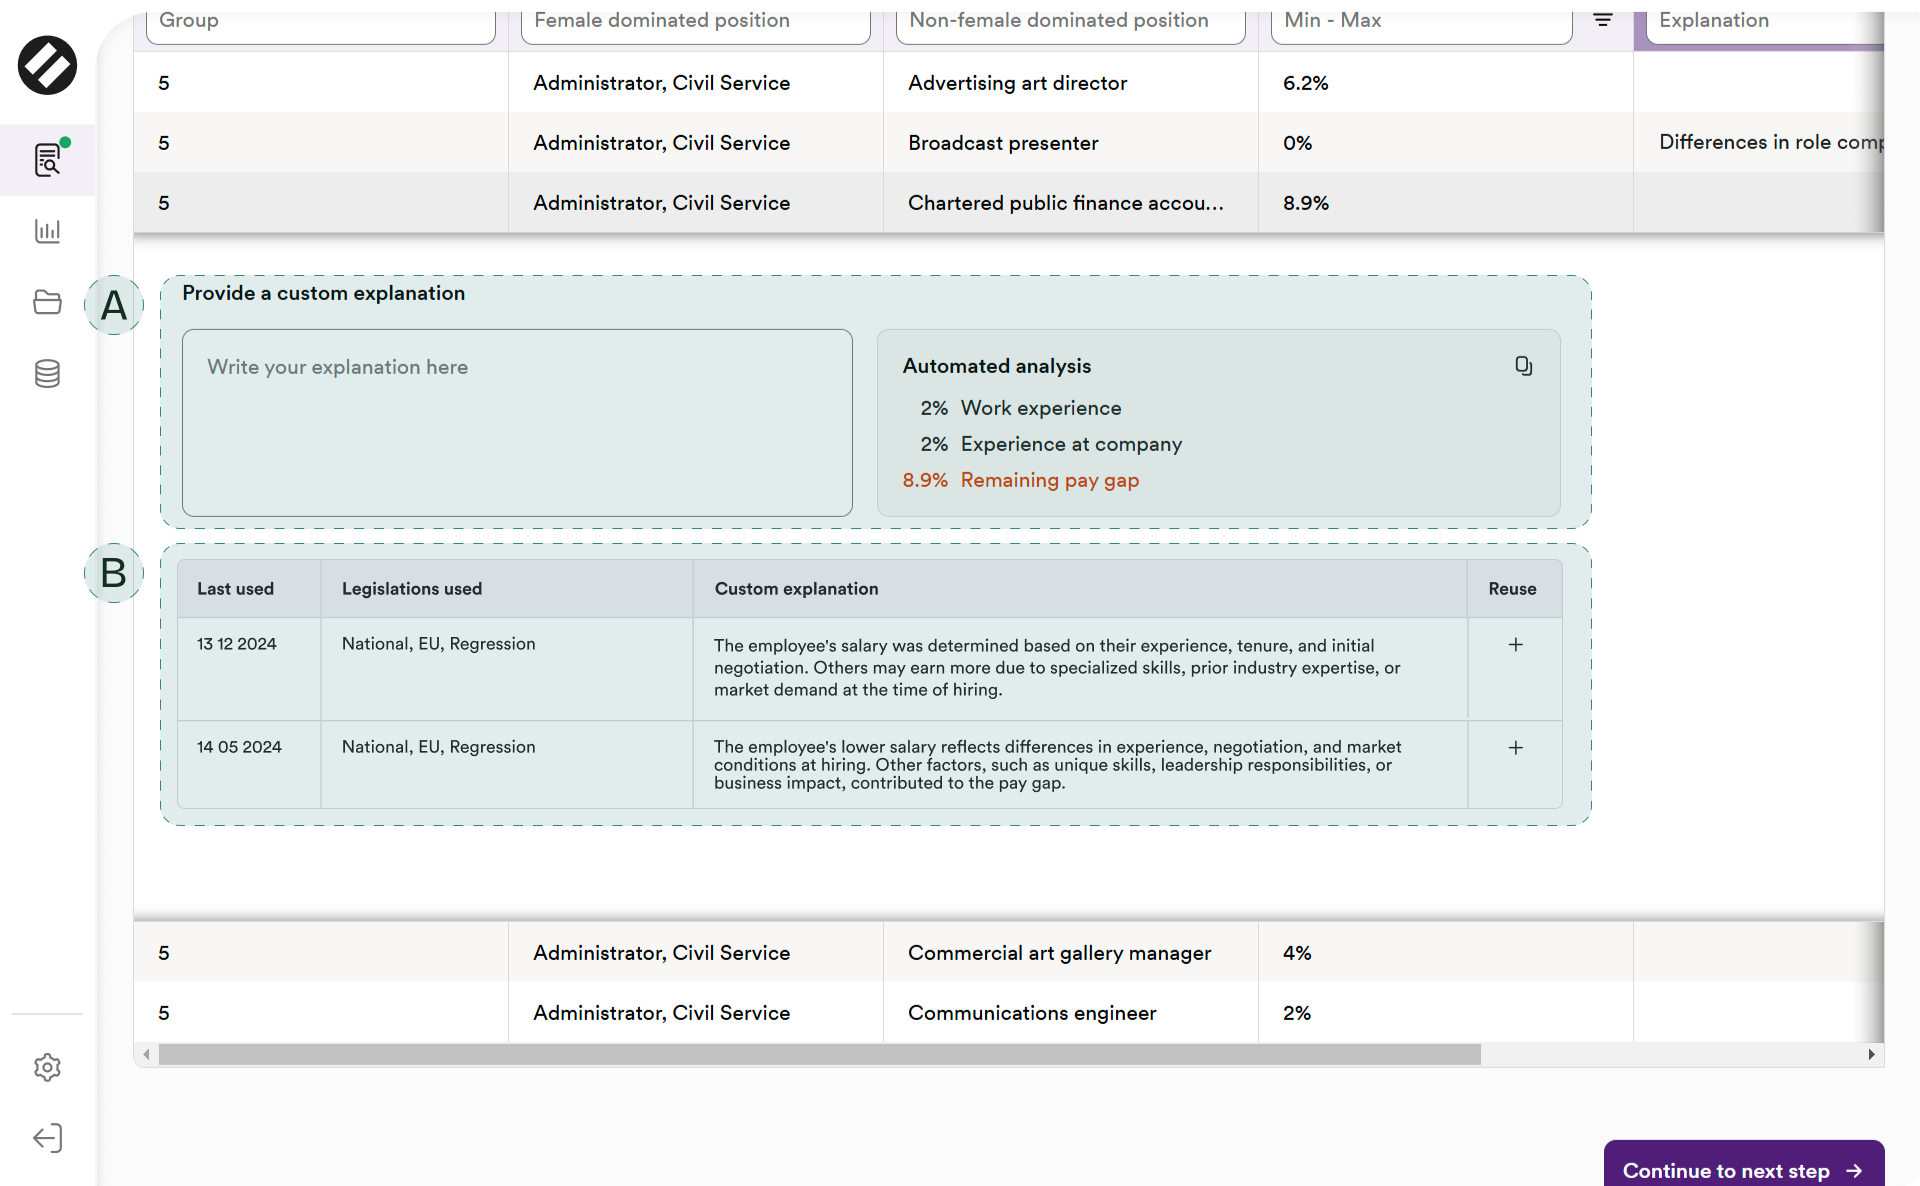This screenshot has height=1186, width=1920.
Task: Reuse the 14 05 2024 explanation
Action: point(1515,748)
